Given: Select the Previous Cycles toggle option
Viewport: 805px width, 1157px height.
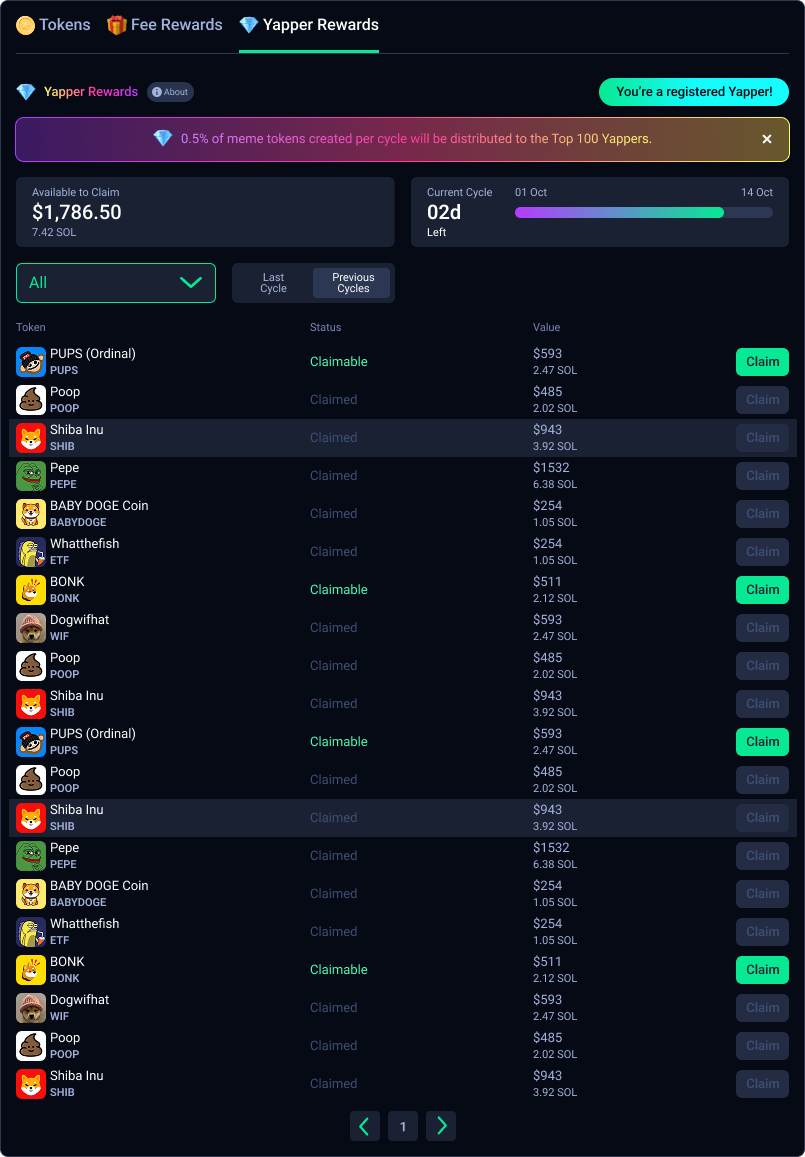Looking at the screenshot, I should [x=352, y=283].
